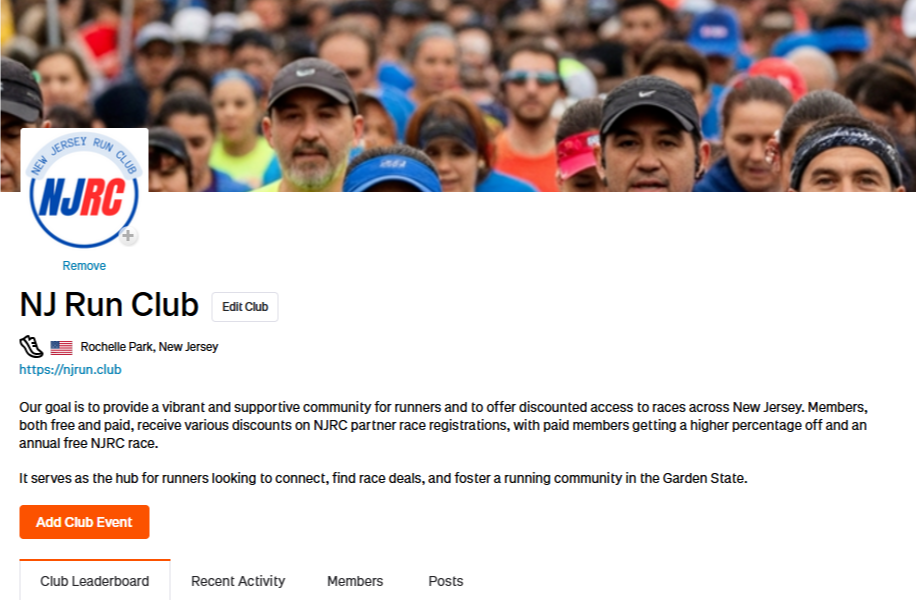Select the Members tab
Image resolution: width=917 pixels, height=600 pixels.
click(x=355, y=581)
